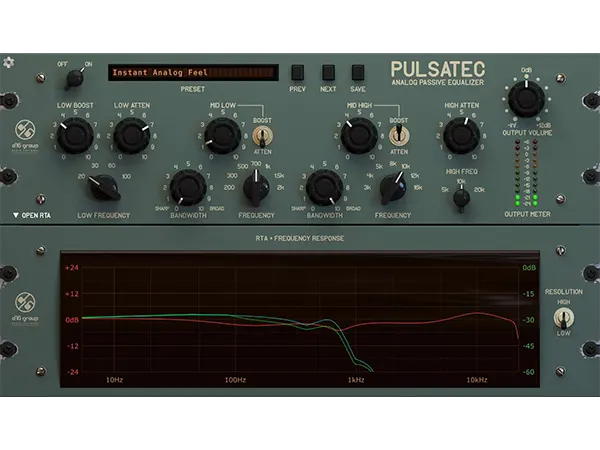This screenshot has width=600, height=450.
Task: Click the HIGH ATTEN knob
Action: pyautogui.click(x=461, y=136)
